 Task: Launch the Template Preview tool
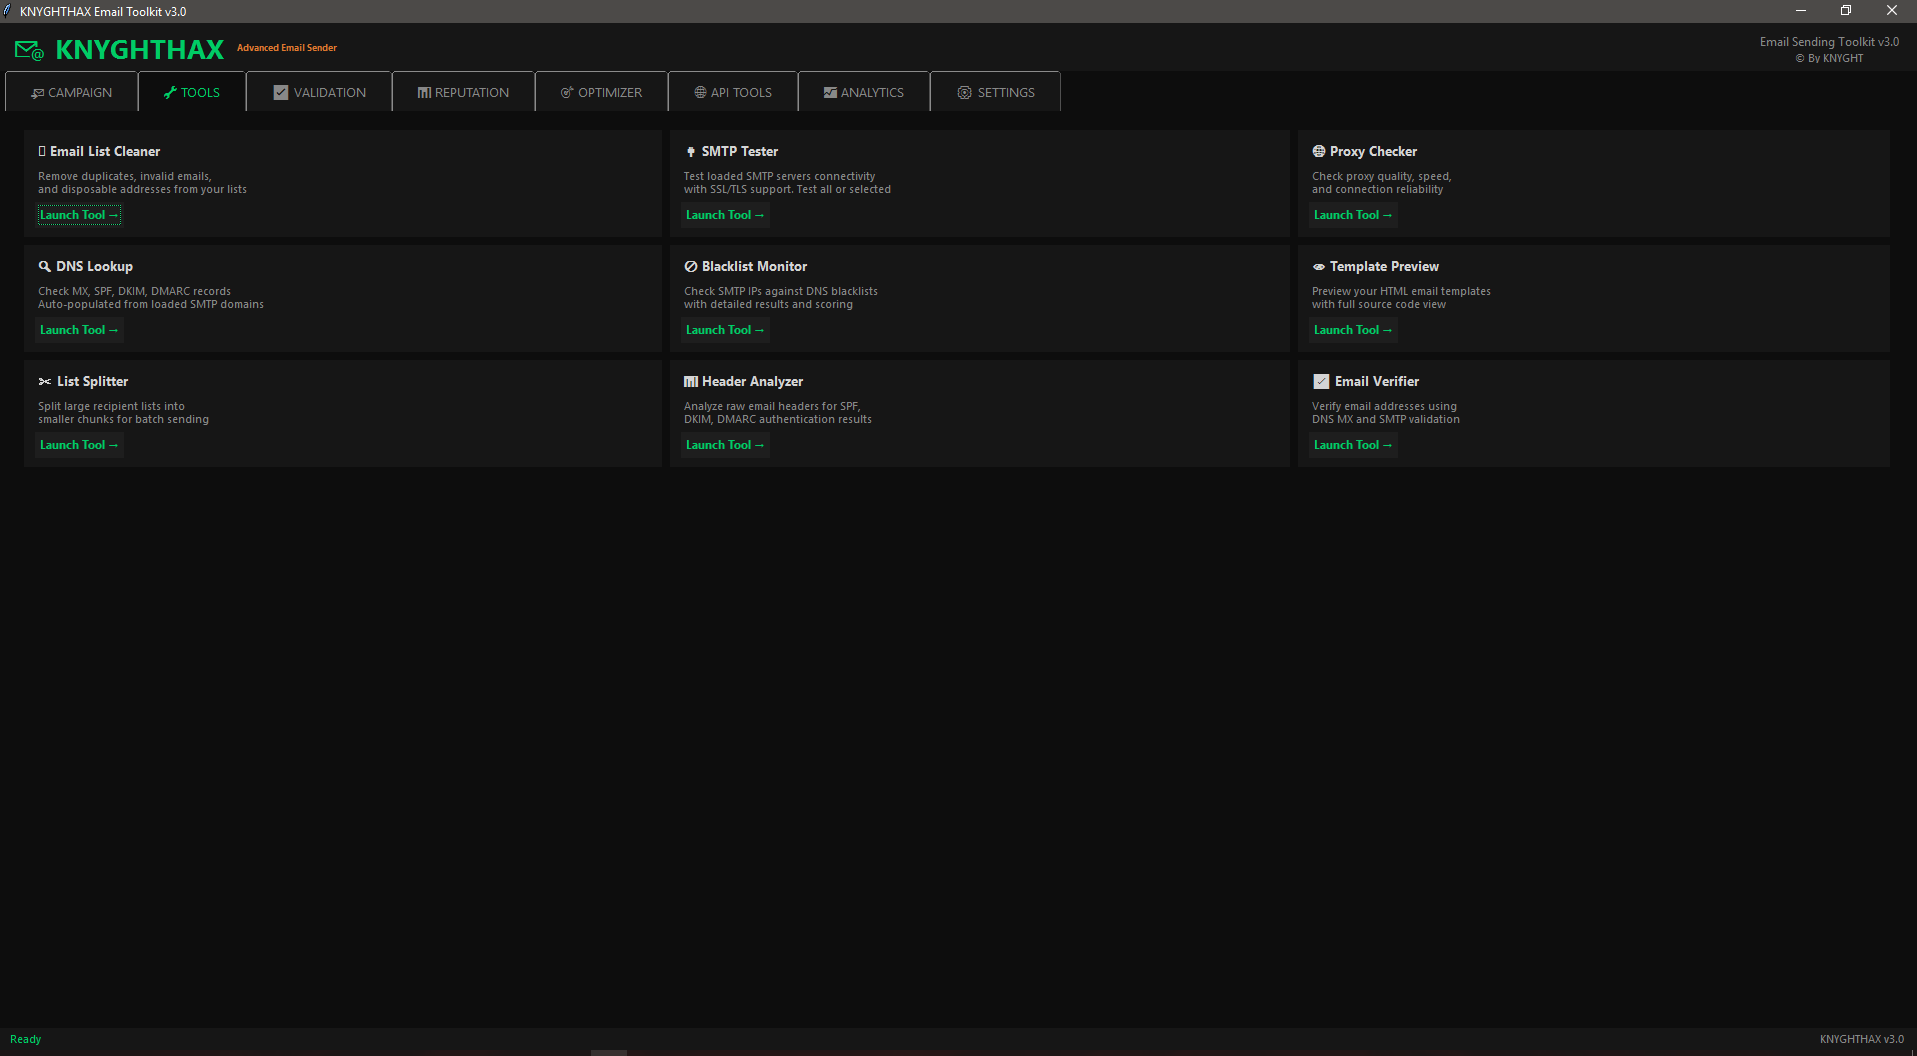(1353, 330)
